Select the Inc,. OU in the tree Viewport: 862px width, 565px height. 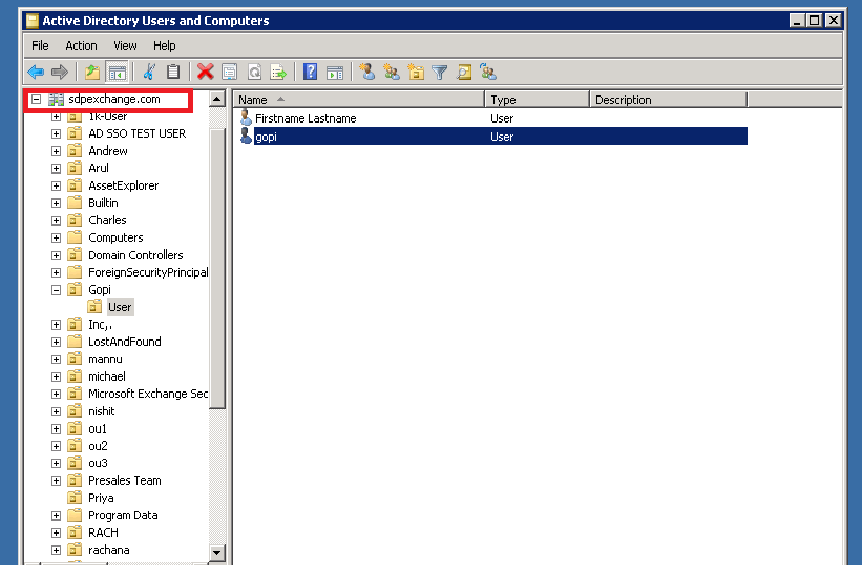(100, 325)
